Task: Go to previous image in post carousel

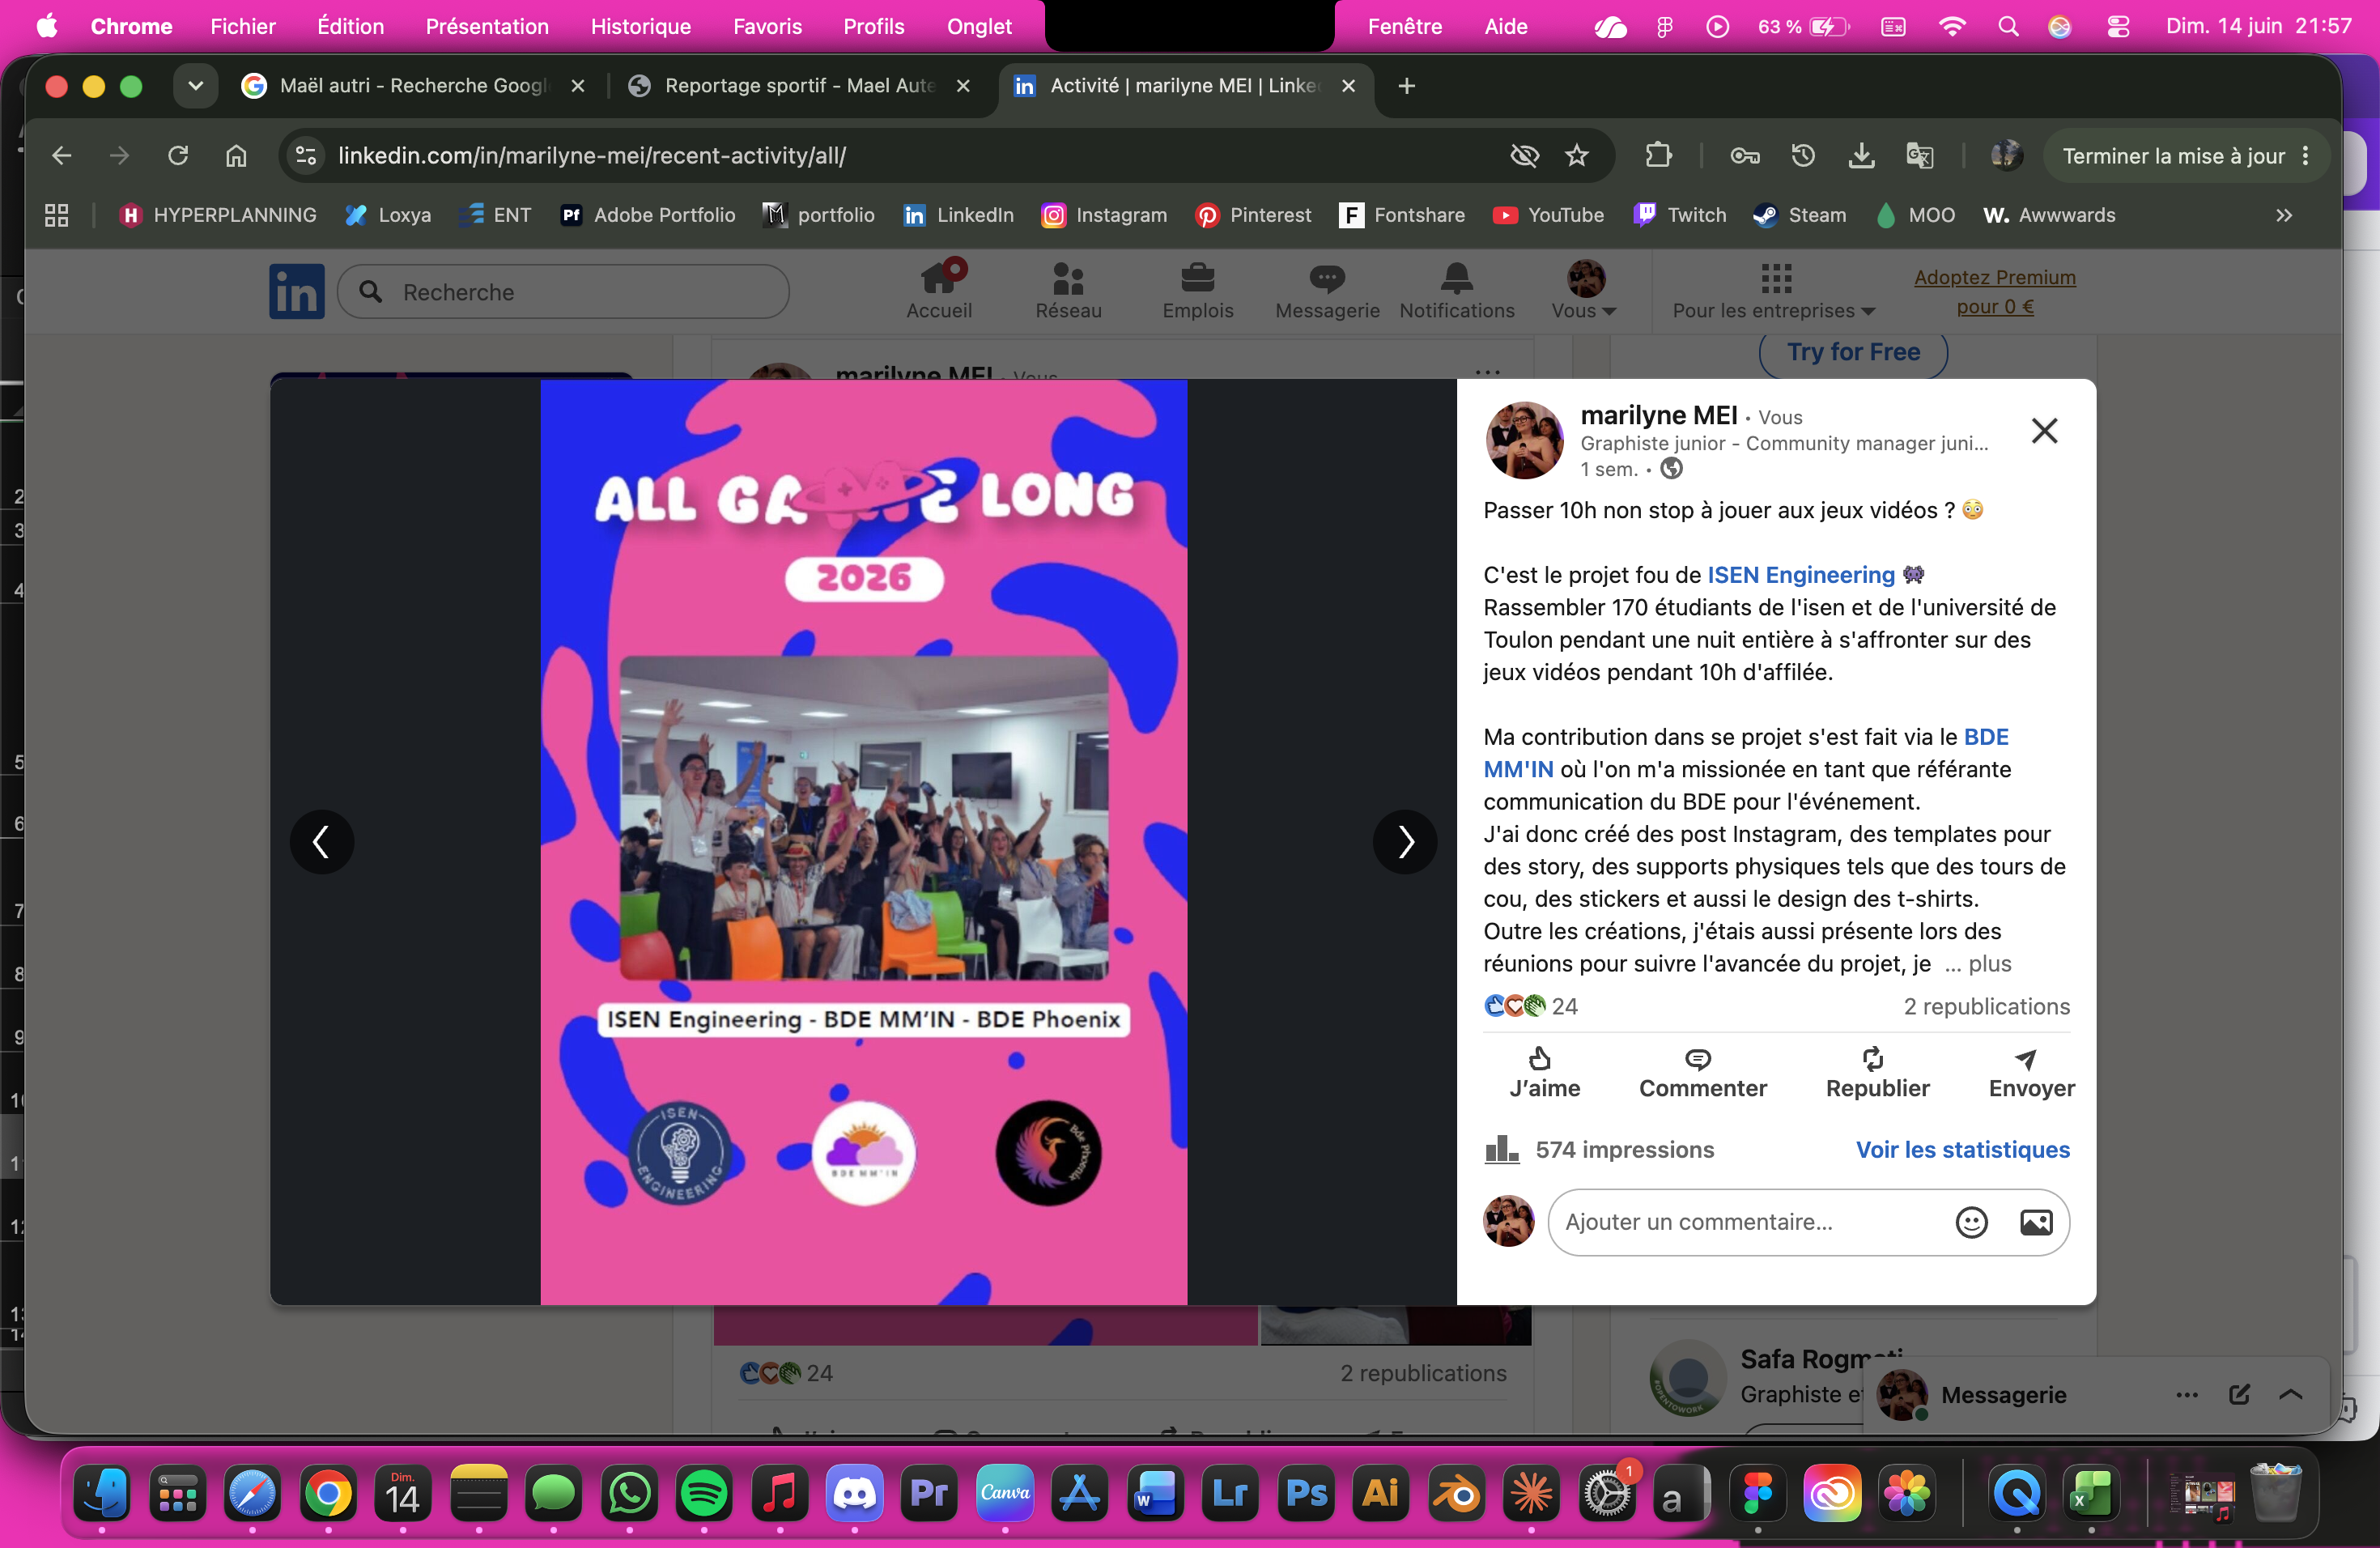Action: tap(322, 842)
